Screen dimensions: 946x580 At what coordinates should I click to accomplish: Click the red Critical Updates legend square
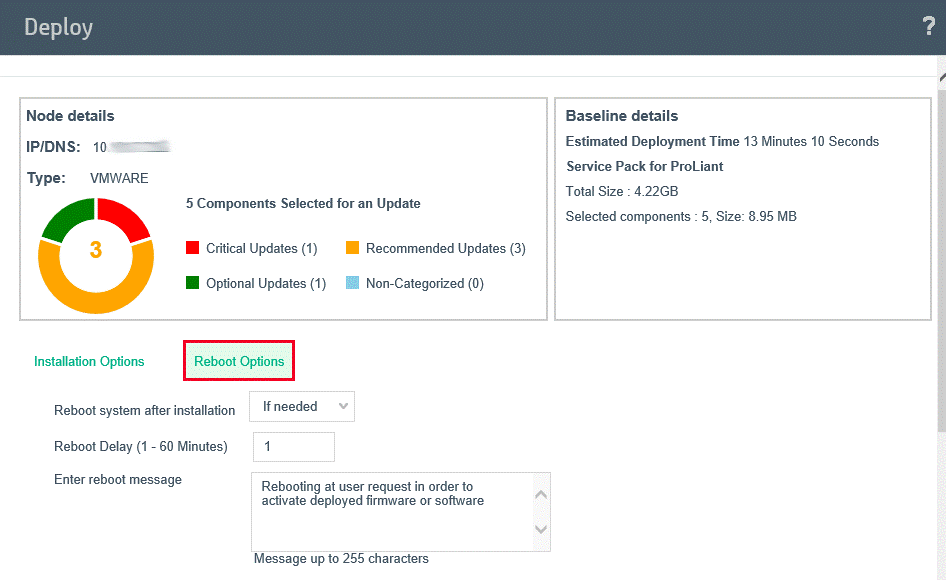coord(193,248)
